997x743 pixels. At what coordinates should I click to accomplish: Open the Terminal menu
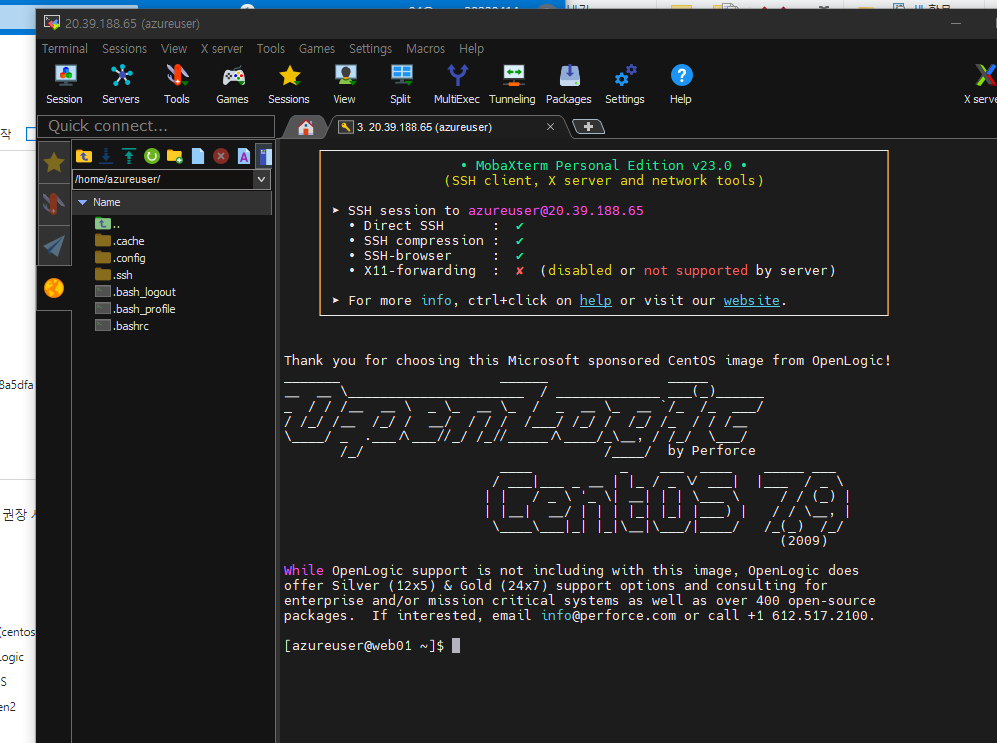coord(65,48)
